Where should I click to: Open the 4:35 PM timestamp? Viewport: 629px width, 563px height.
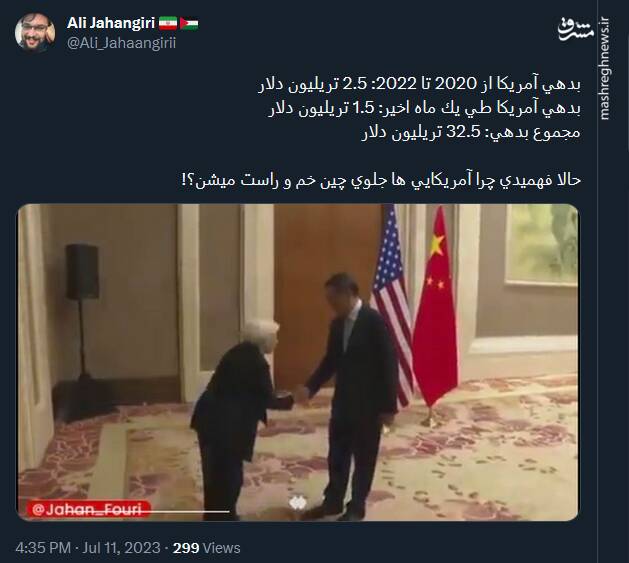(43, 548)
